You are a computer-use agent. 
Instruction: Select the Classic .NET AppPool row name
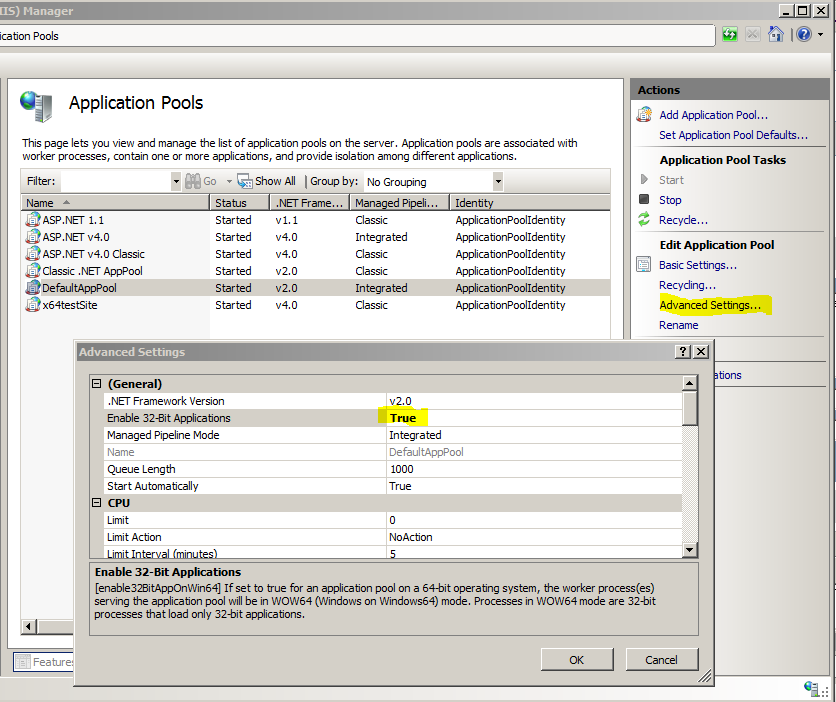(93, 271)
